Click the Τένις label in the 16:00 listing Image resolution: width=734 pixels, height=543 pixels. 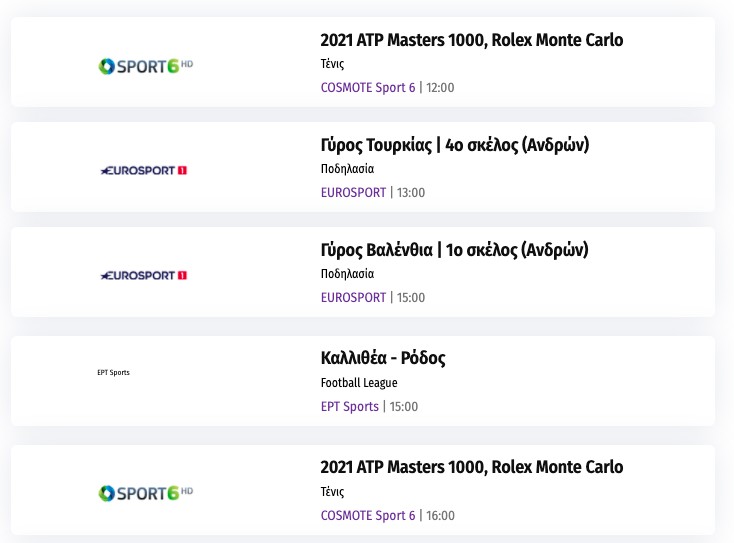click(332, 492)
